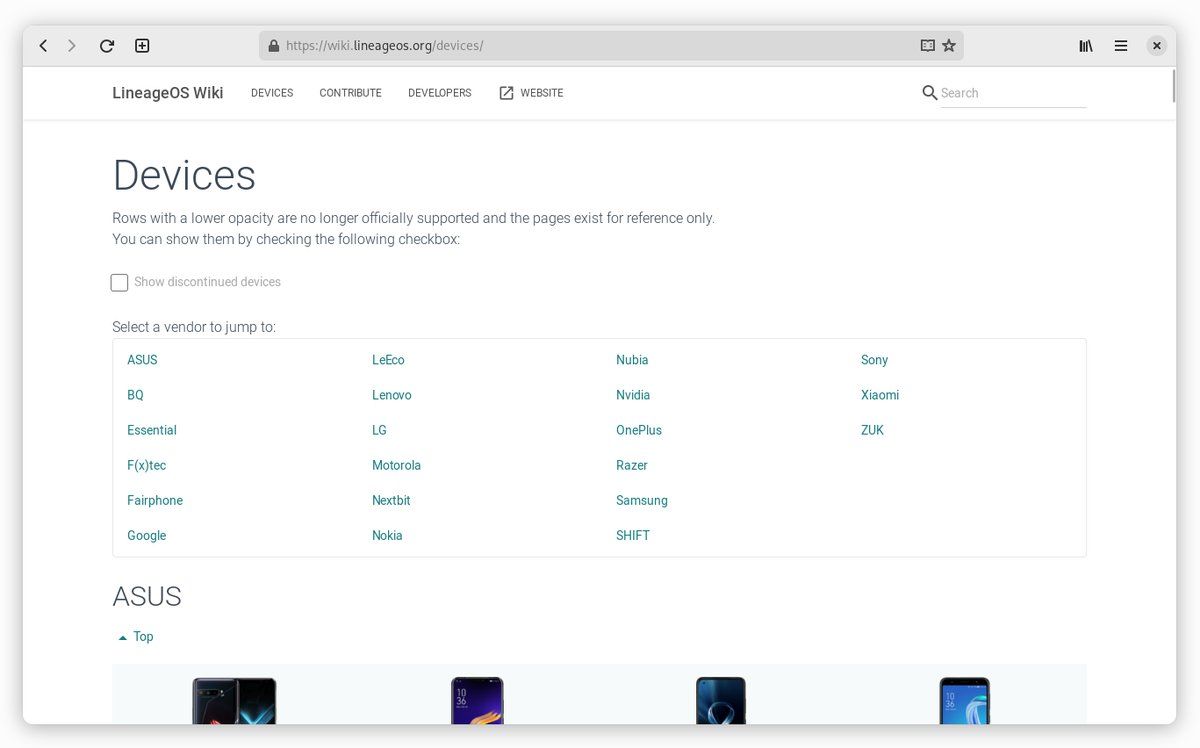Screen dimensions: 1200x748
Task: Open a new tab with plus icon
Action: [142, 45]
